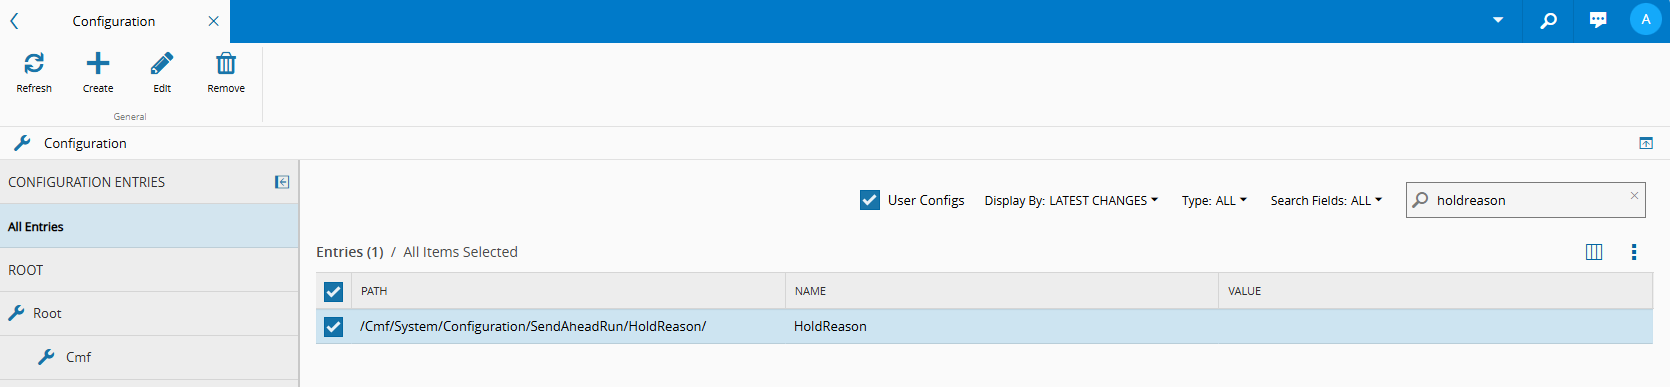Expand the header dropdown arrow

coord(1498,20)
